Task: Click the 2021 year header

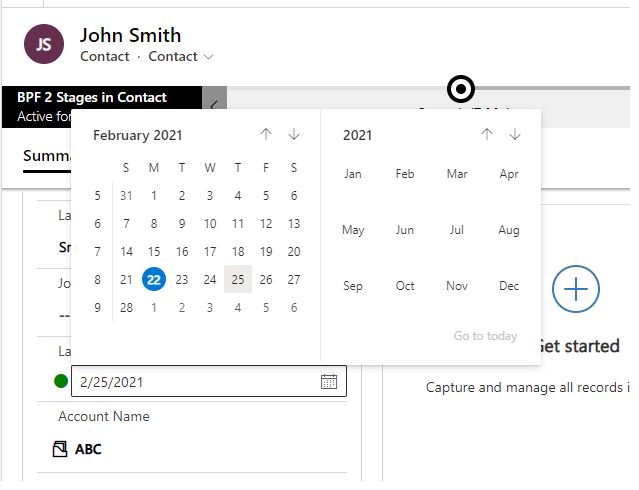Action: pos(357,135)
